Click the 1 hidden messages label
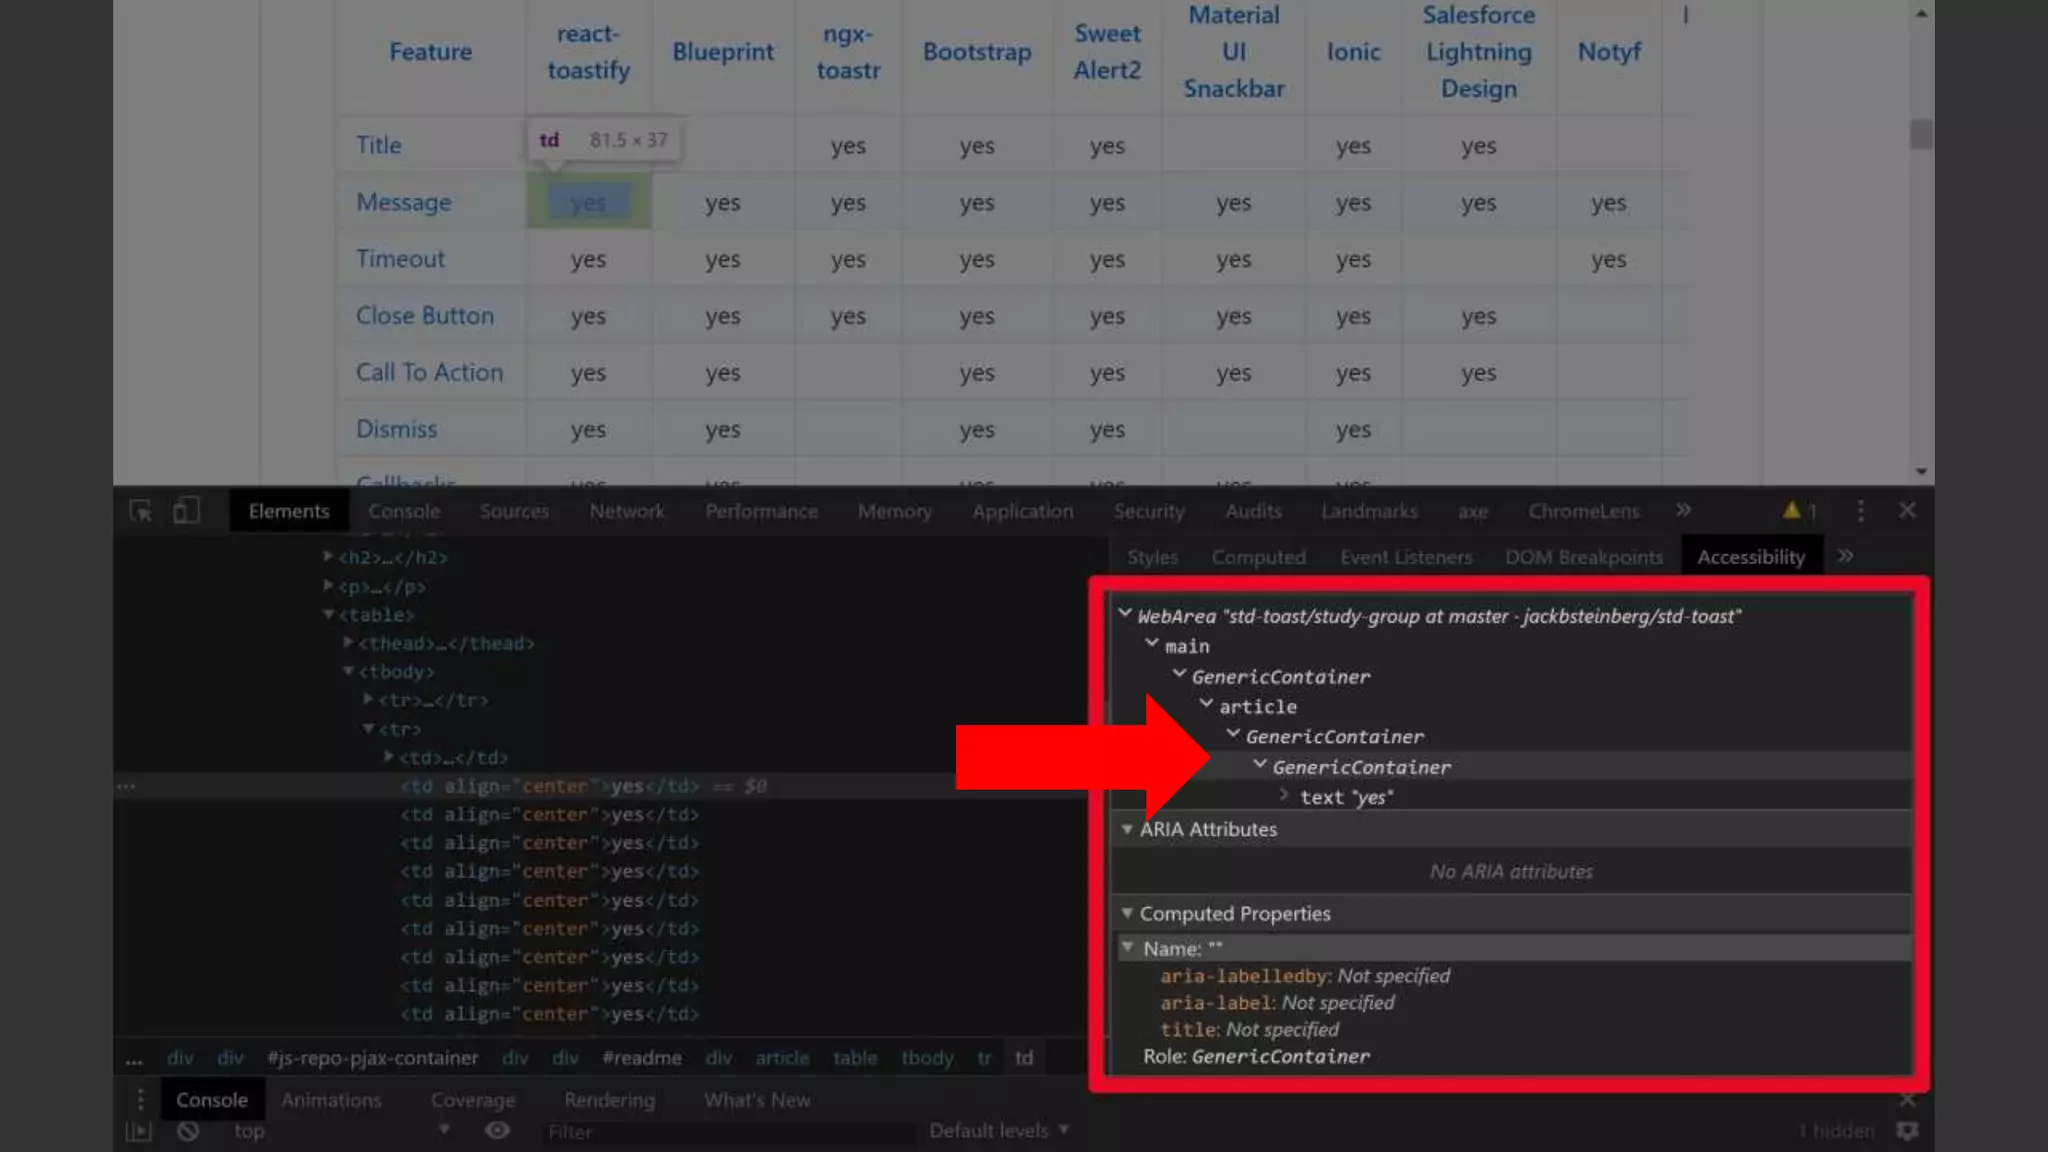 tap(1835, 1130)
